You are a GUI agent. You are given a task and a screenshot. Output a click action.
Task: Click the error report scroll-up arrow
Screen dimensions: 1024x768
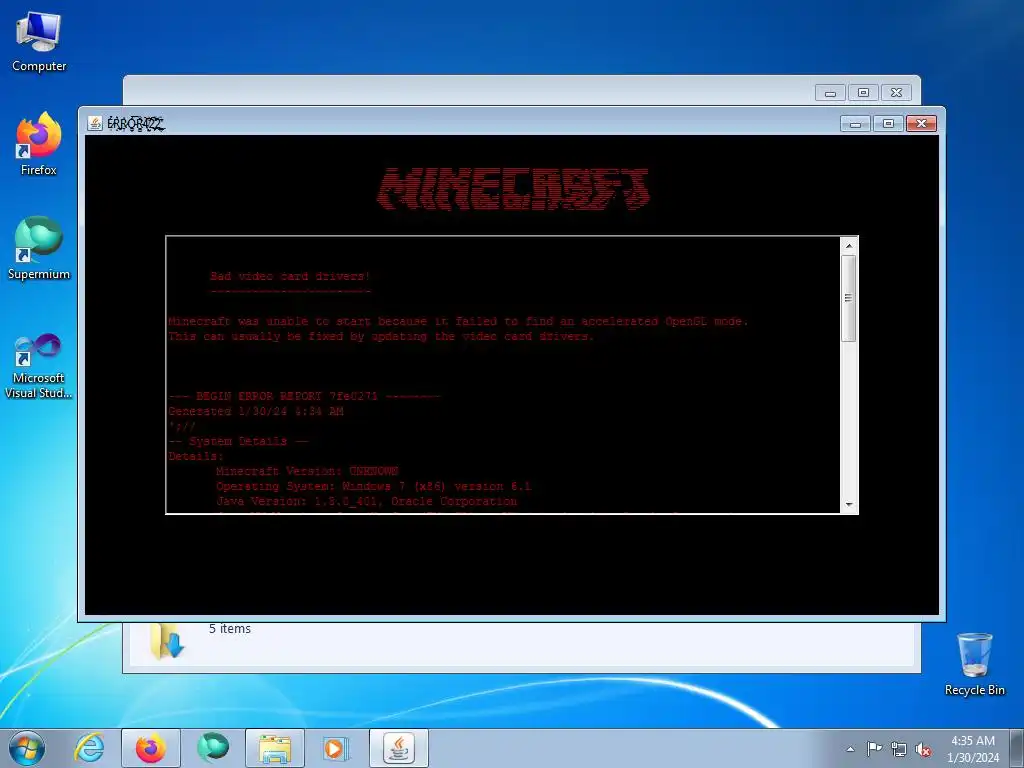(849, 246)
